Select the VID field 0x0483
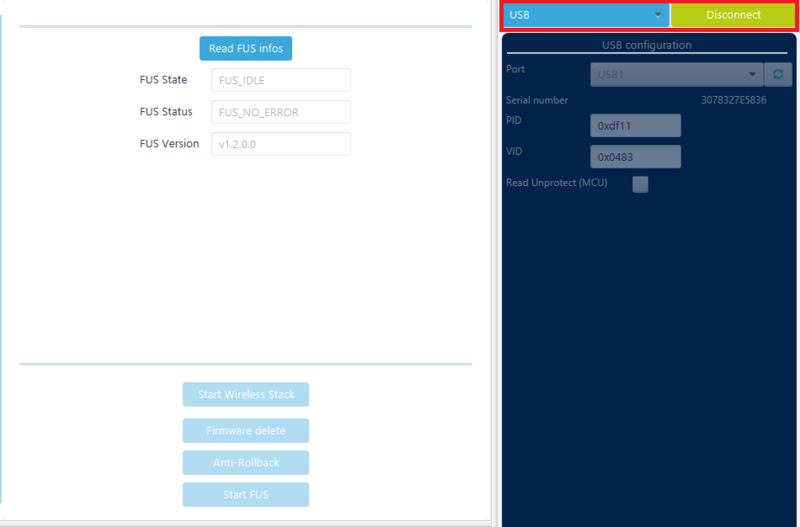 [x=635, y=157]
